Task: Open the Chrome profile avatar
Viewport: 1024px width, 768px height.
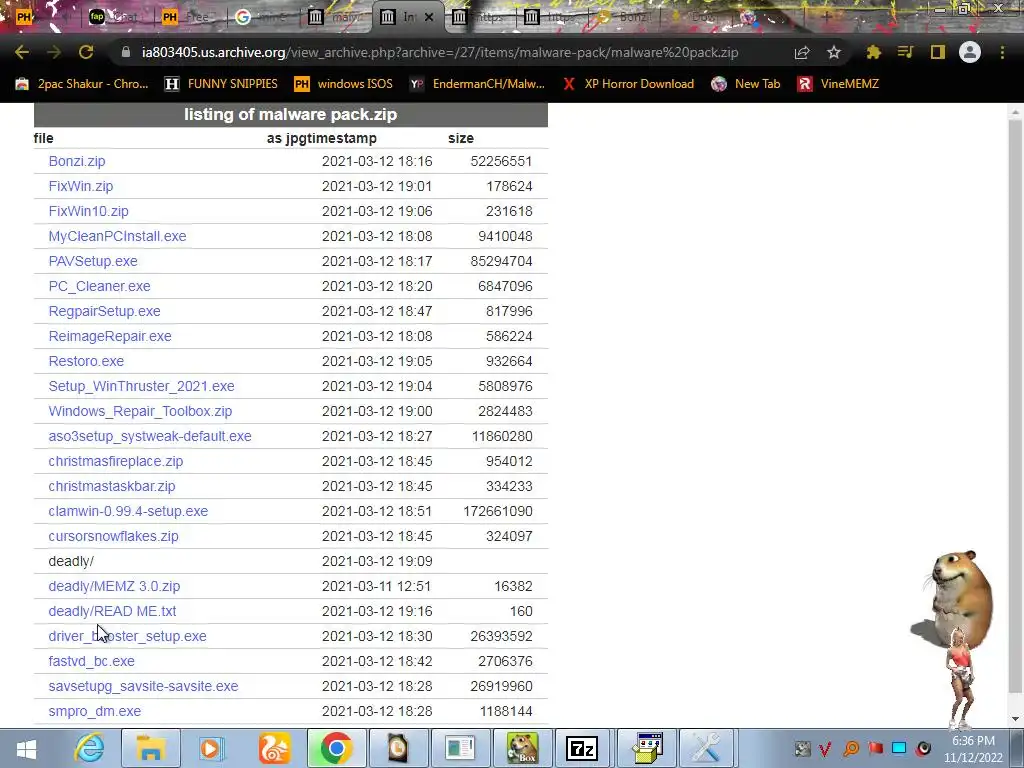Action: pyautogui.click(x=970, y=52)
